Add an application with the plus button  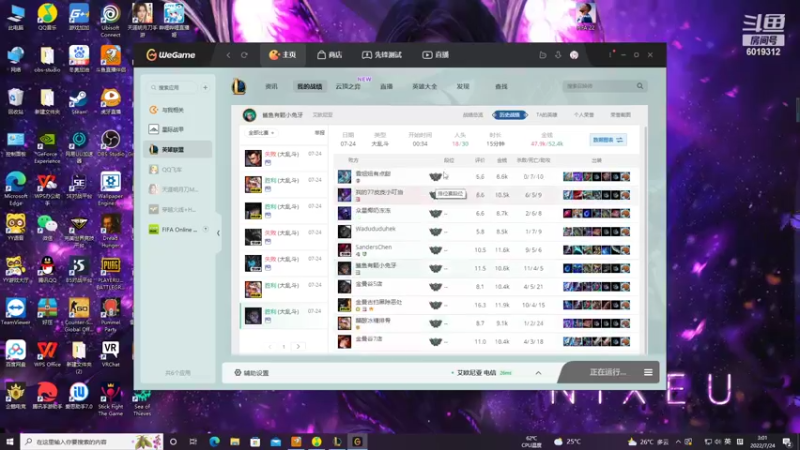tap(205, 87)
